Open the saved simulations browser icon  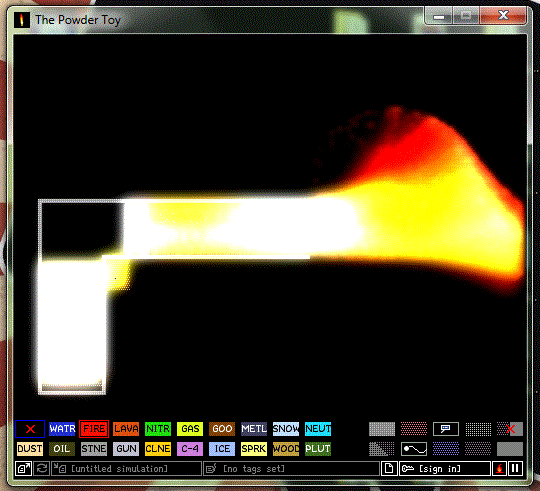click(x=24, y=469)
